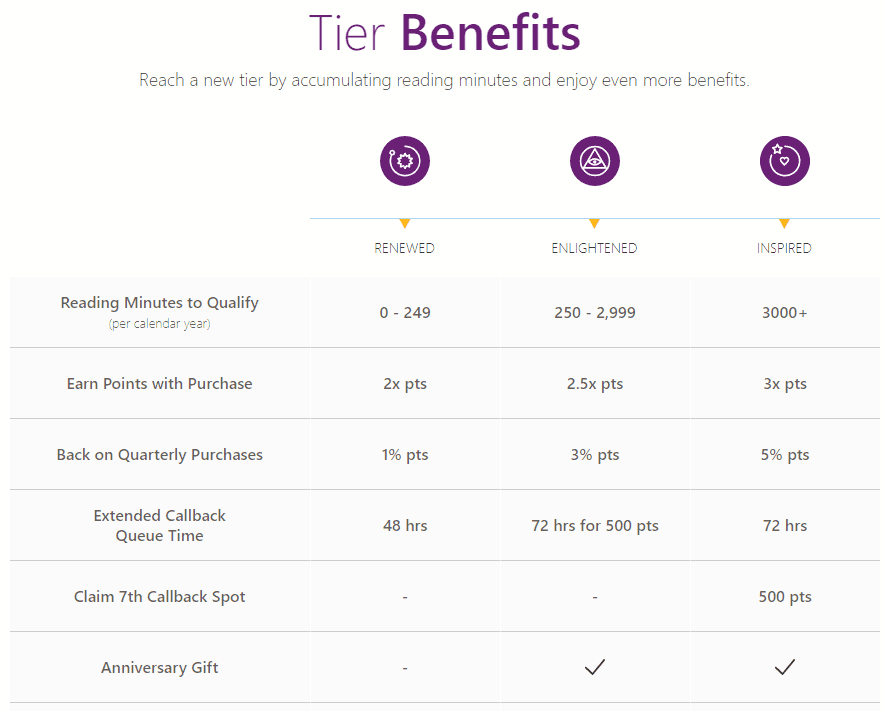
Task: Click the Enlightened Anniversary Gift checkmark
Action: point(595,667)
